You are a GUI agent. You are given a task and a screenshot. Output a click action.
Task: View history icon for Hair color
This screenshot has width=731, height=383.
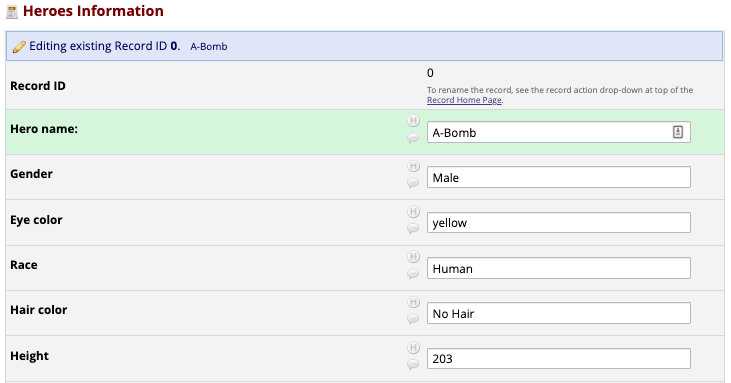click(413, 302)
